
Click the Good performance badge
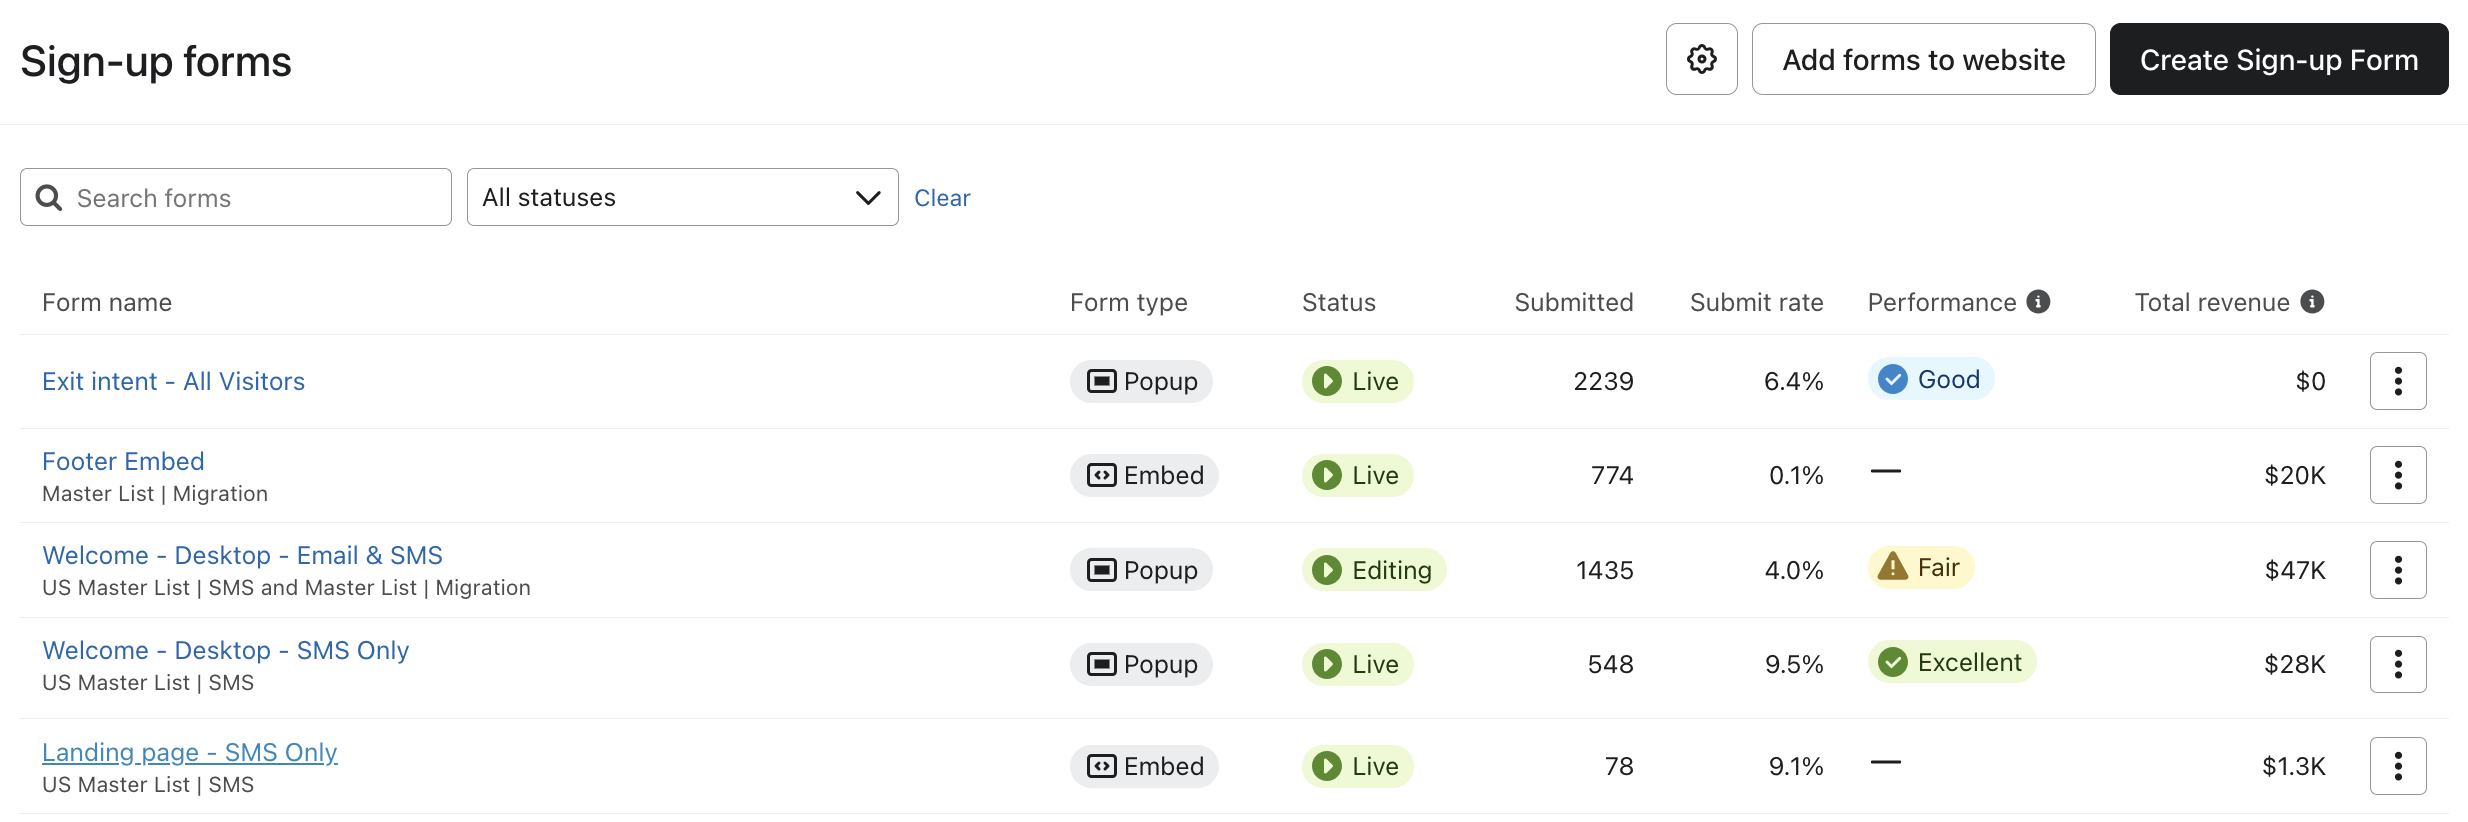coord(1930,380)
